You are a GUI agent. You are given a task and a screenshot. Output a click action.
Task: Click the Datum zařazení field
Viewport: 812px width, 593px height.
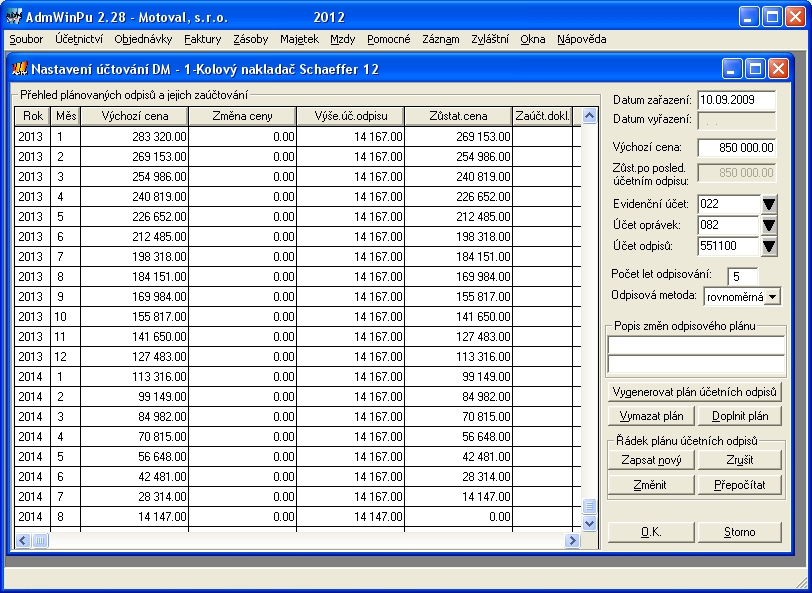(737, 100)
